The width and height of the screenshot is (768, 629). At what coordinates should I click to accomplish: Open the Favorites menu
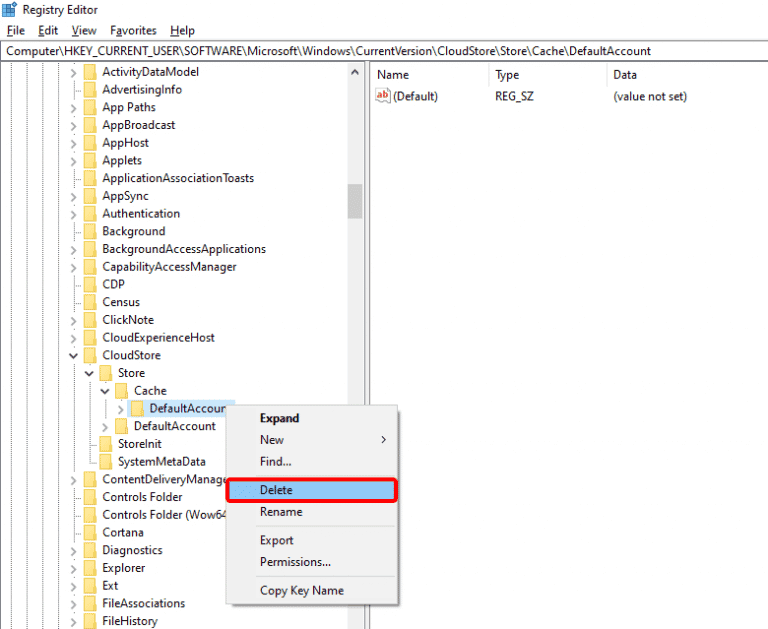click(x=133, y=30)
